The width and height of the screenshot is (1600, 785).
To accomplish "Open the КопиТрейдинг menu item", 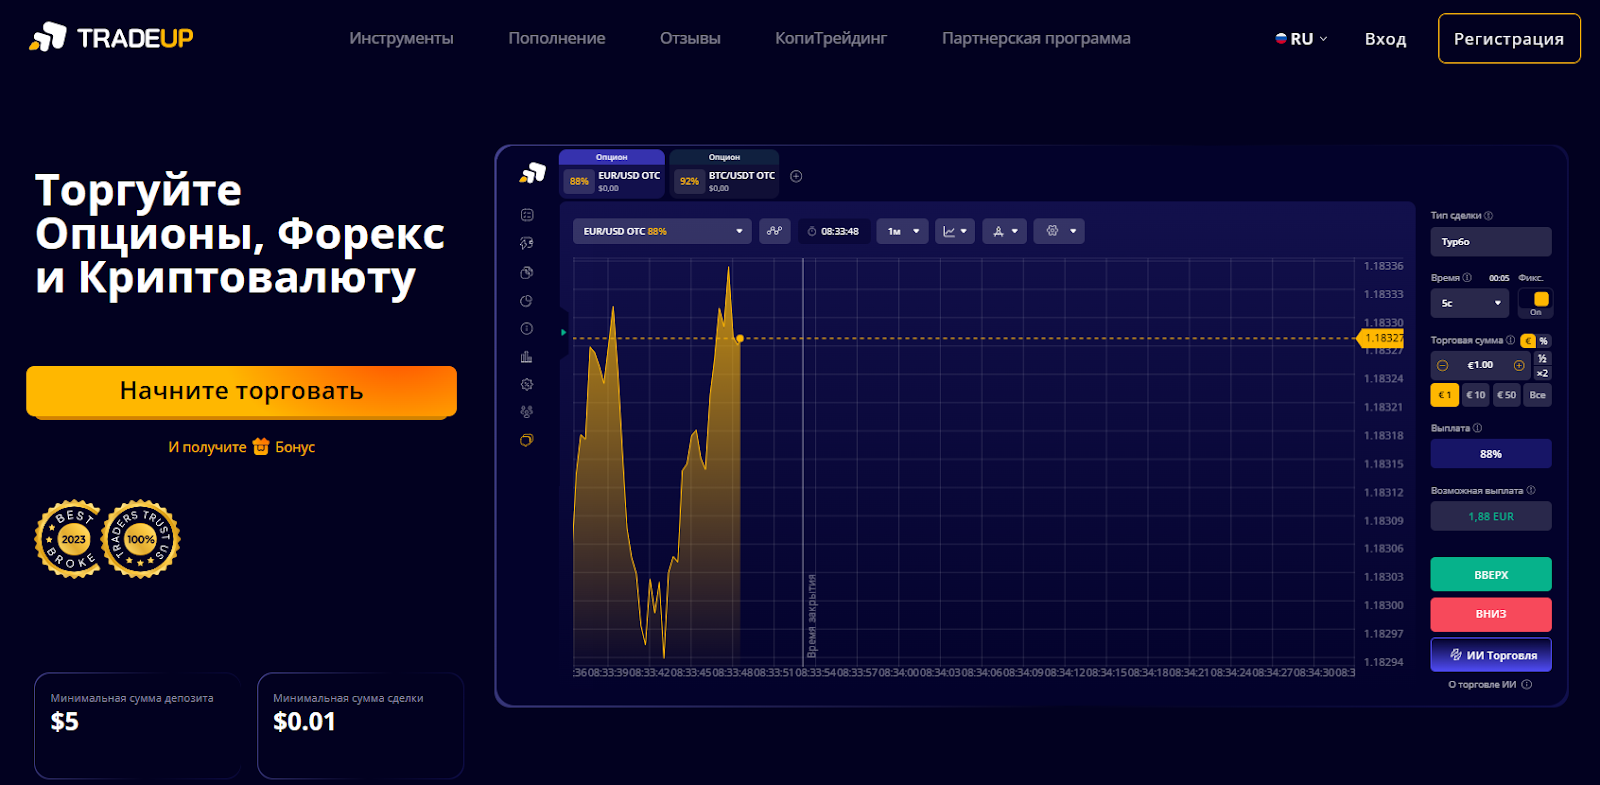I will pos(830,38).
